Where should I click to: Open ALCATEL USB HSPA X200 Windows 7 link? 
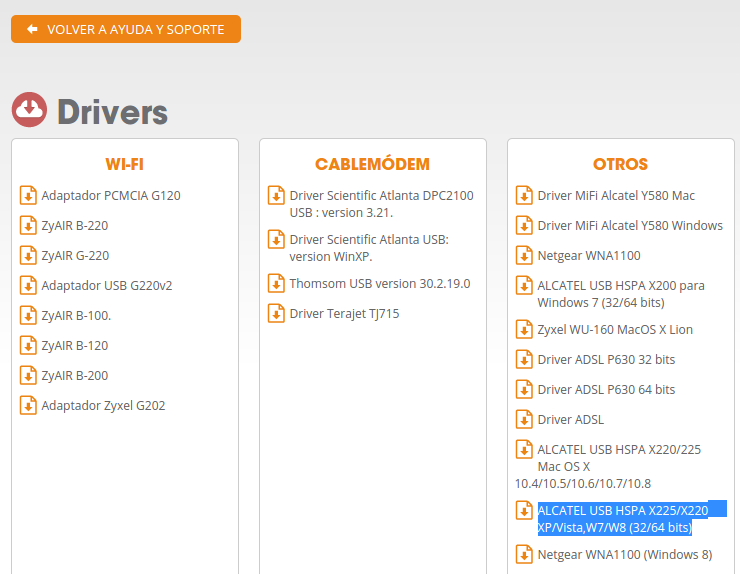coord(621,294)
